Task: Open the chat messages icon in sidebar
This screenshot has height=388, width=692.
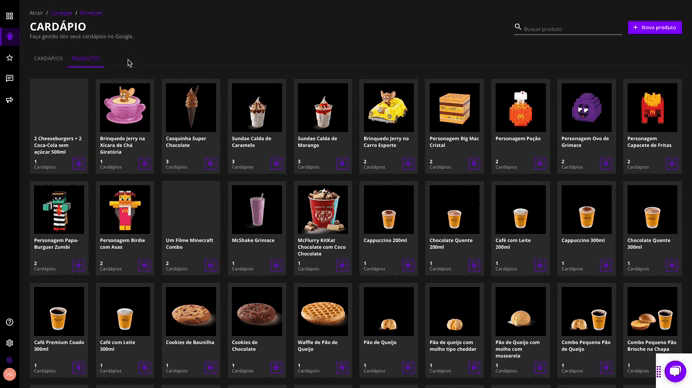Action: click(x=9, y=79)
